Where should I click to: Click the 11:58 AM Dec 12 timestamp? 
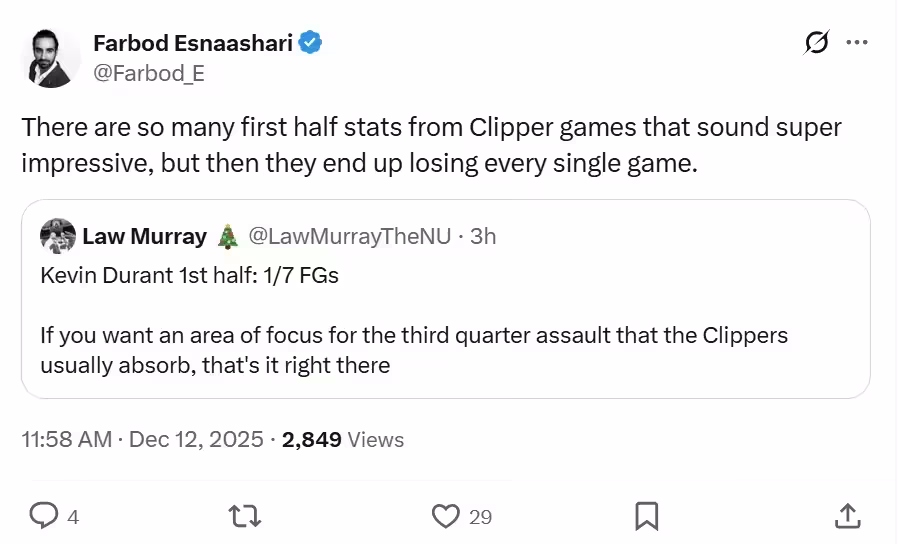click(x=142, y=439)
